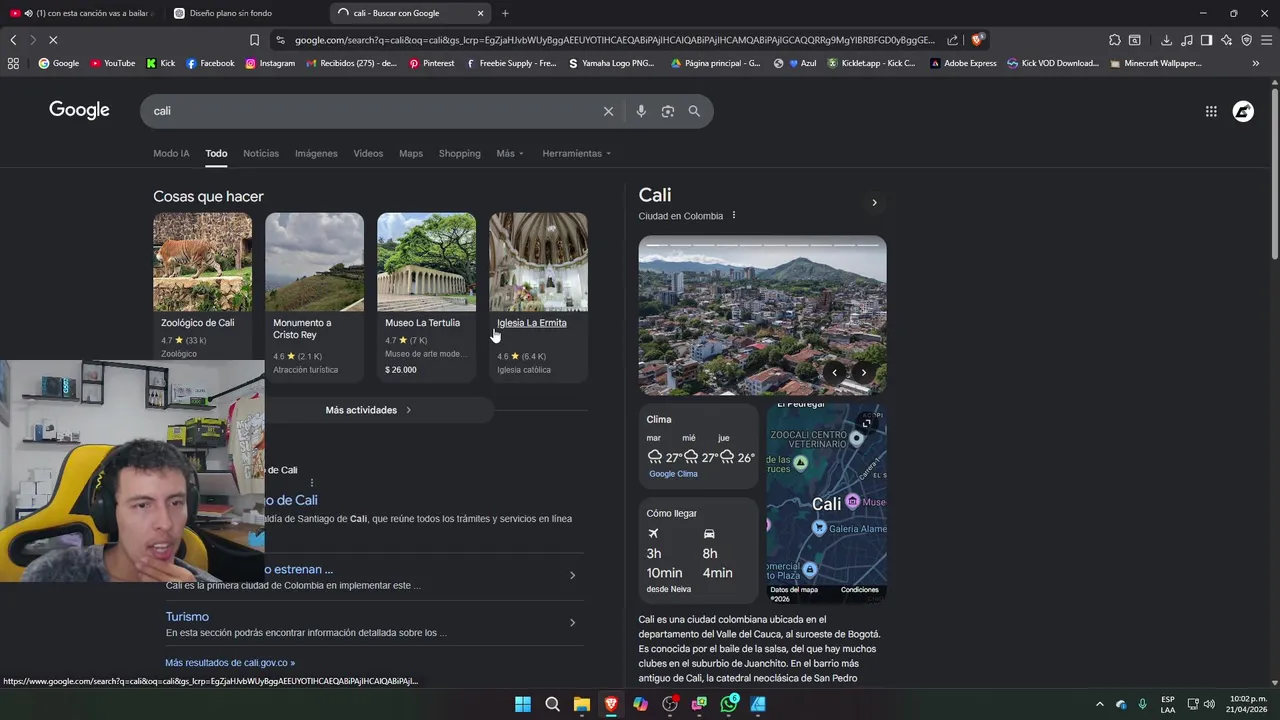The image size is (1280, 720).
Task: Select the Noticias tab
Action: (261, 153)
